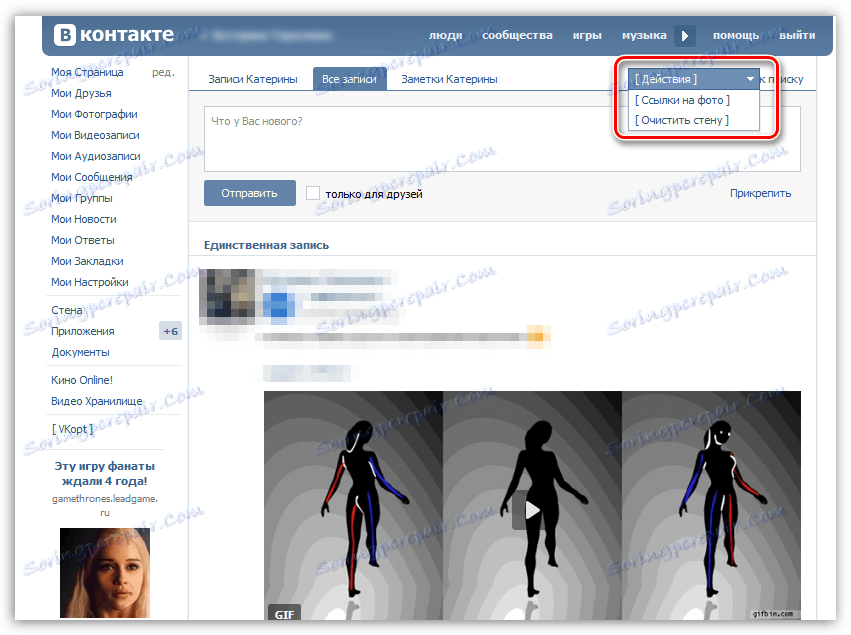Open Мои Группы
851x635 pixels.
[82, 198]
